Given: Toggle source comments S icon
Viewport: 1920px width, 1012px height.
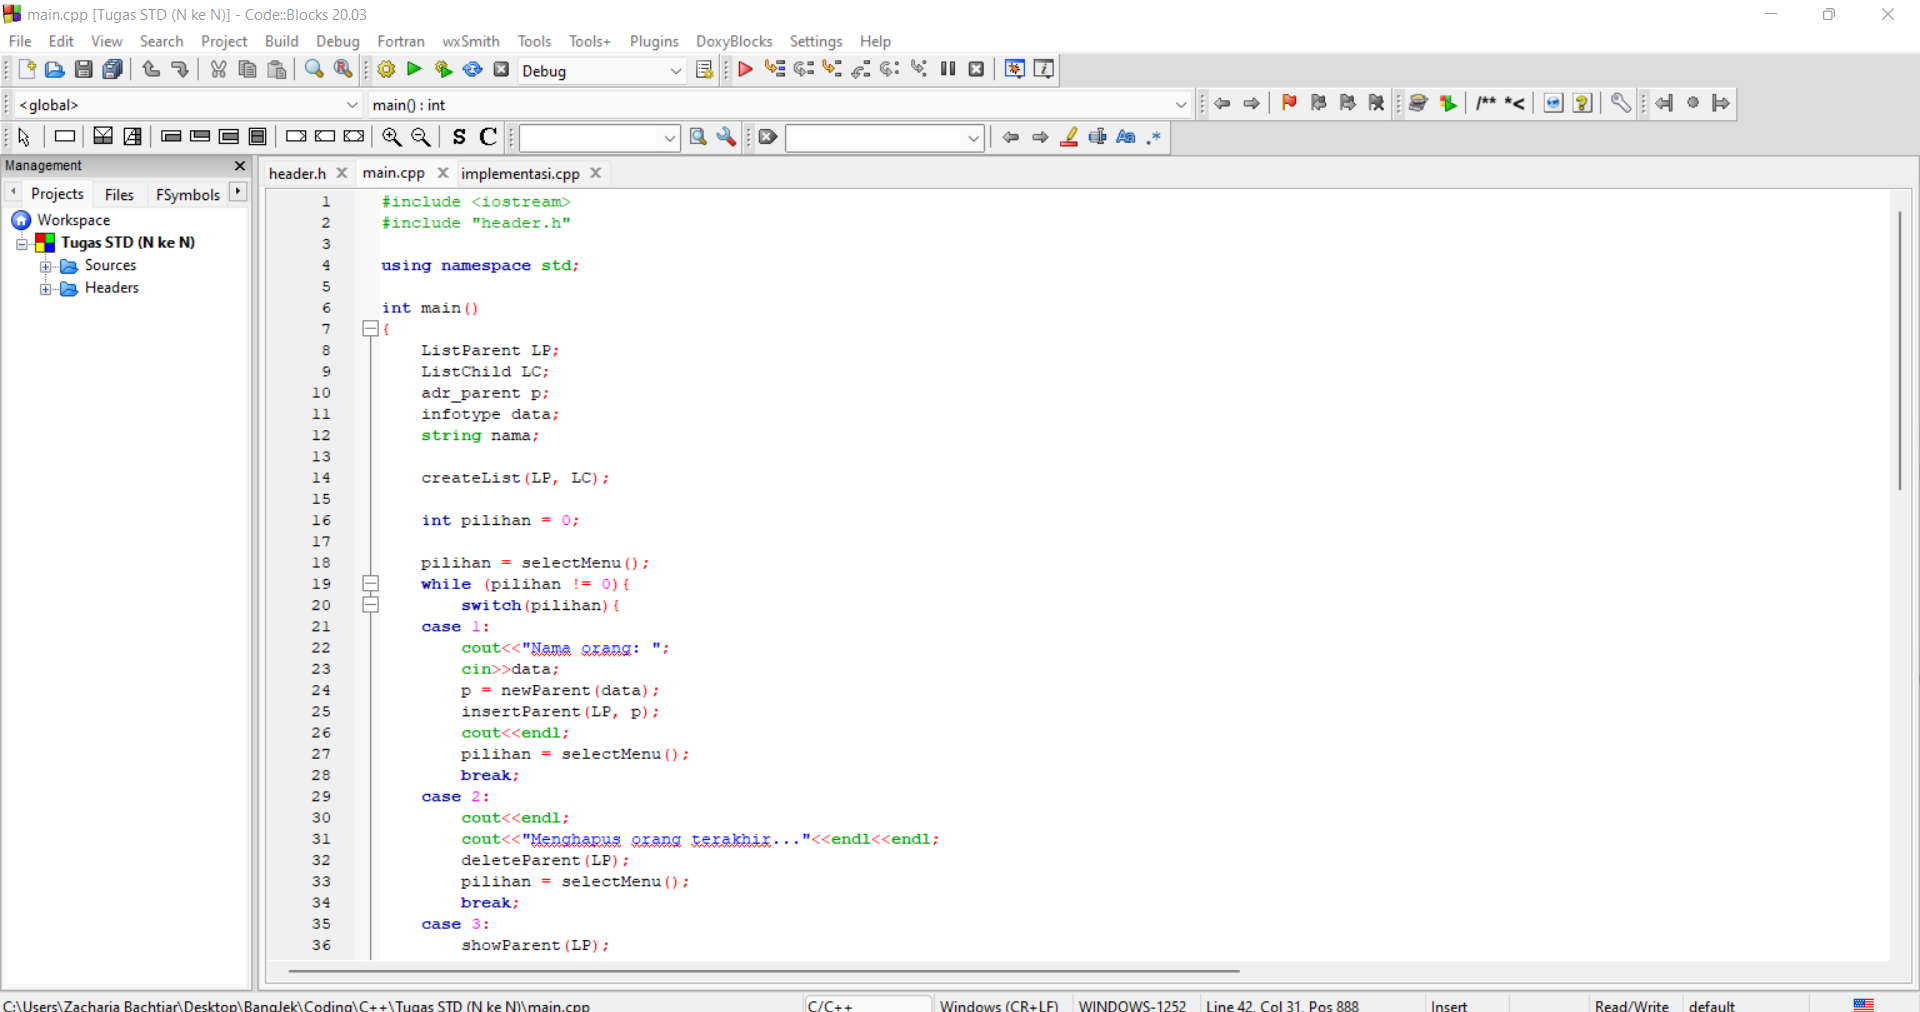Looking at the screenshot, I should click(x=459, y=138).
